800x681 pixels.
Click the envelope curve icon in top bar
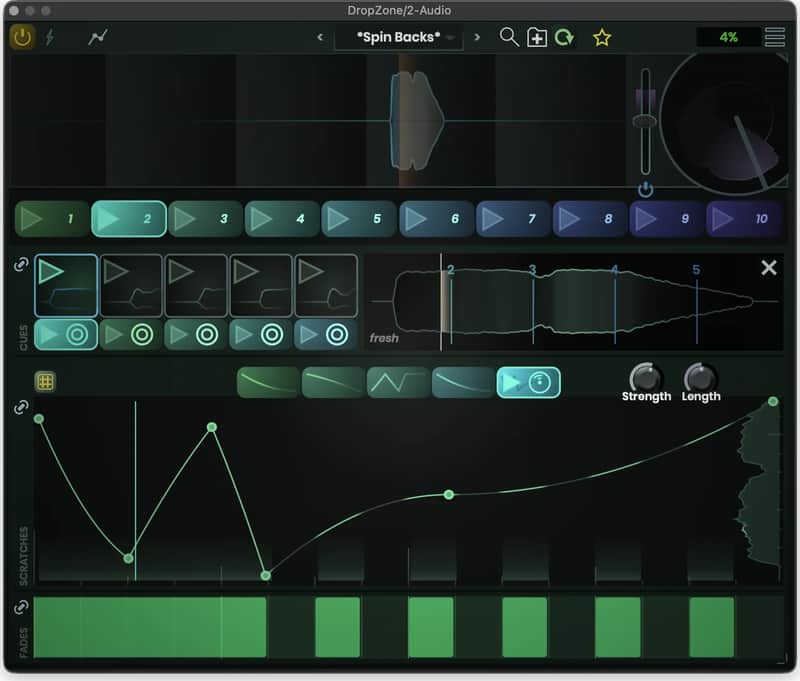pyautogui.click(x=97, y=37)
